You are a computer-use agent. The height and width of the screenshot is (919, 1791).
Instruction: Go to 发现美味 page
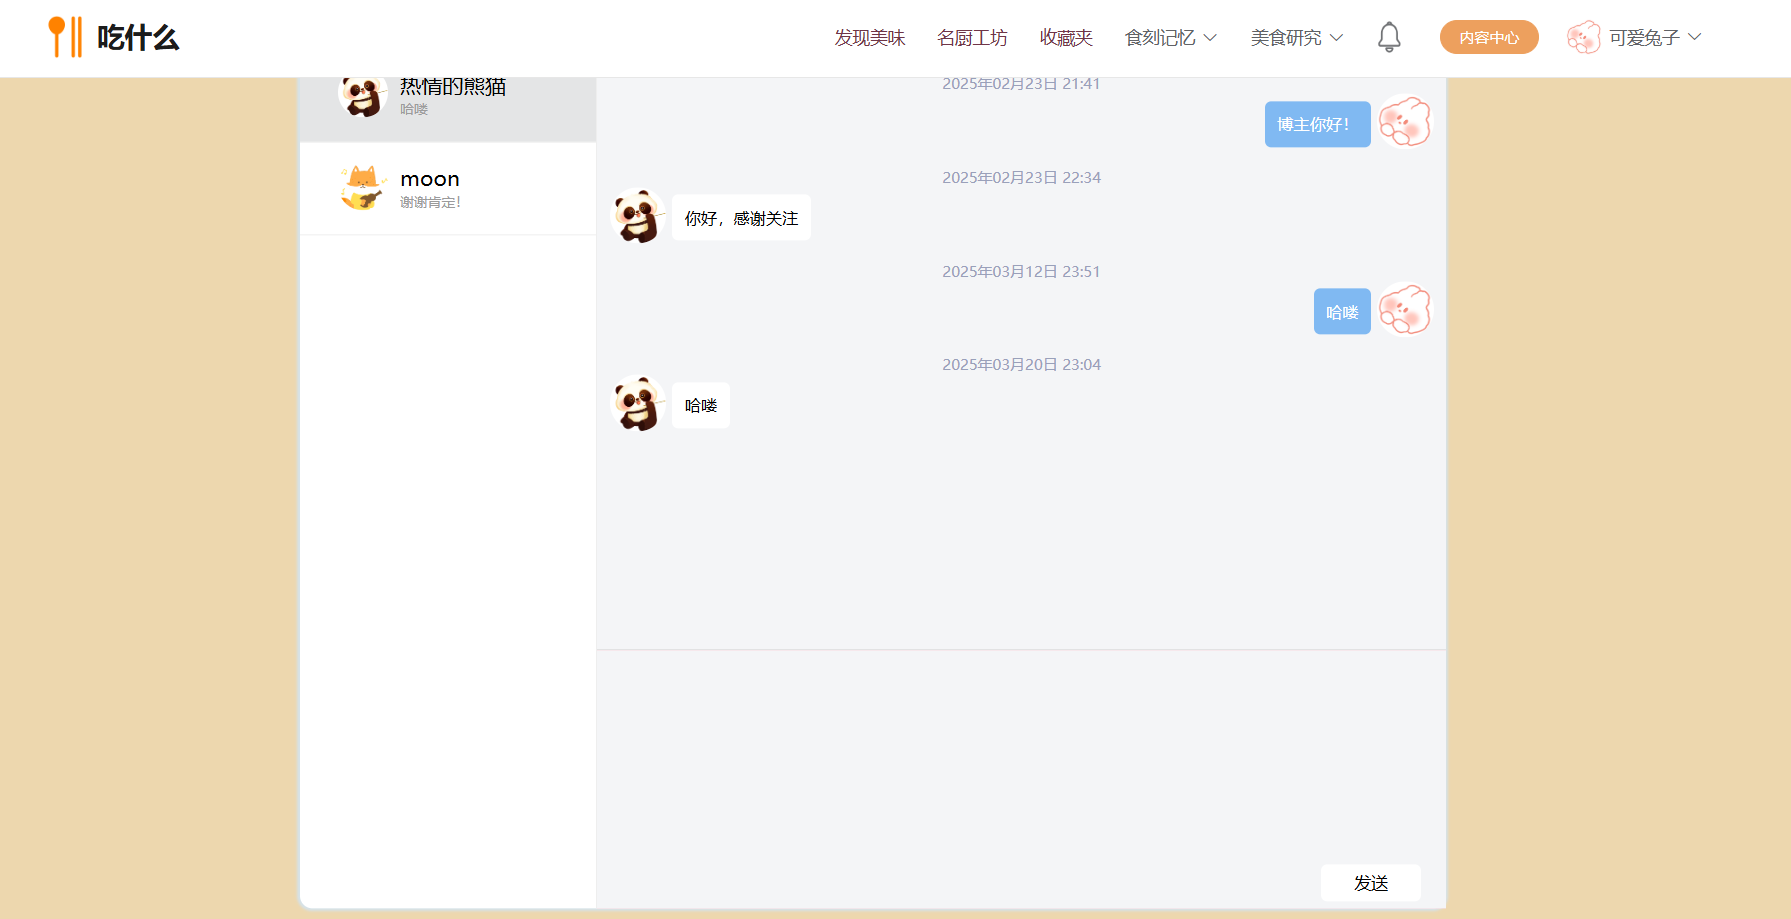(x=870, y=37)
